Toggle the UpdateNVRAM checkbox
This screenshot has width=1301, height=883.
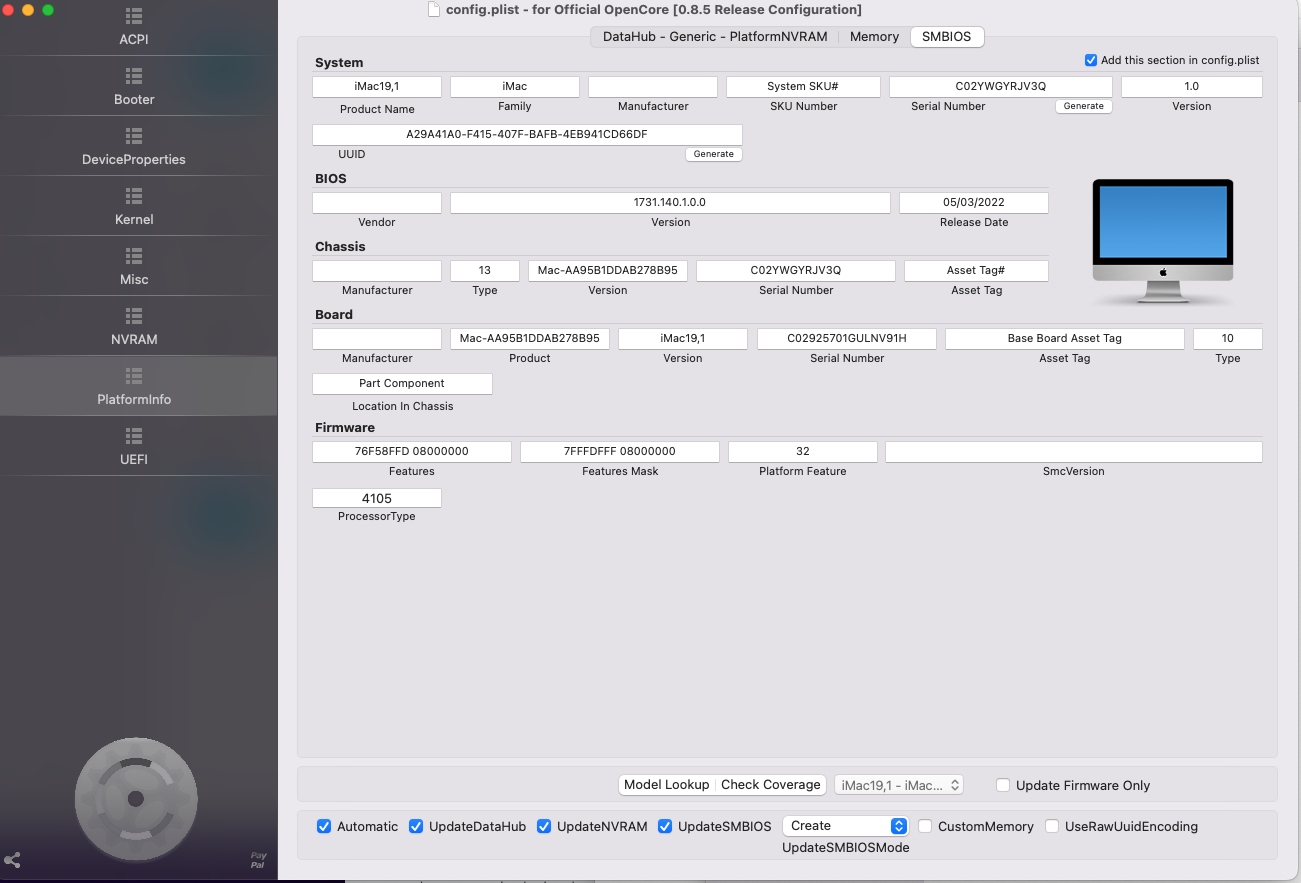544,826
